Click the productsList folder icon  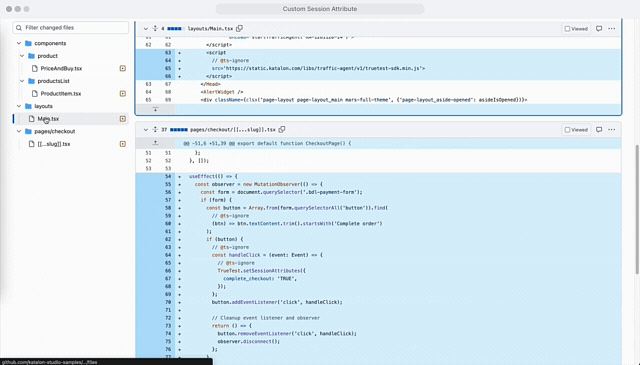point(31,81)
